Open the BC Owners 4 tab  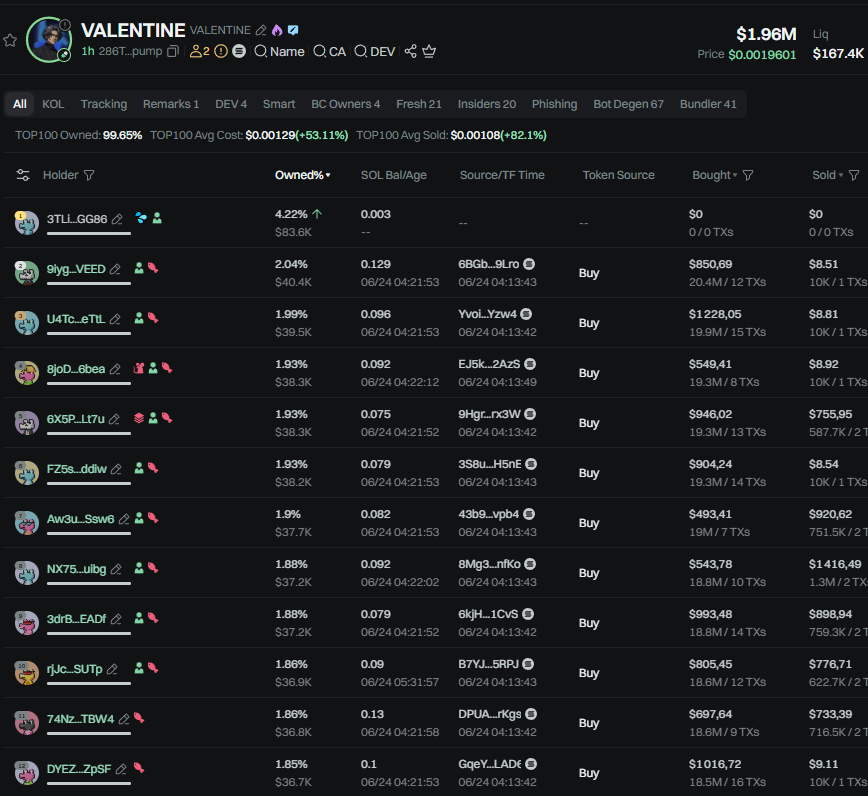tap(345, 104)
